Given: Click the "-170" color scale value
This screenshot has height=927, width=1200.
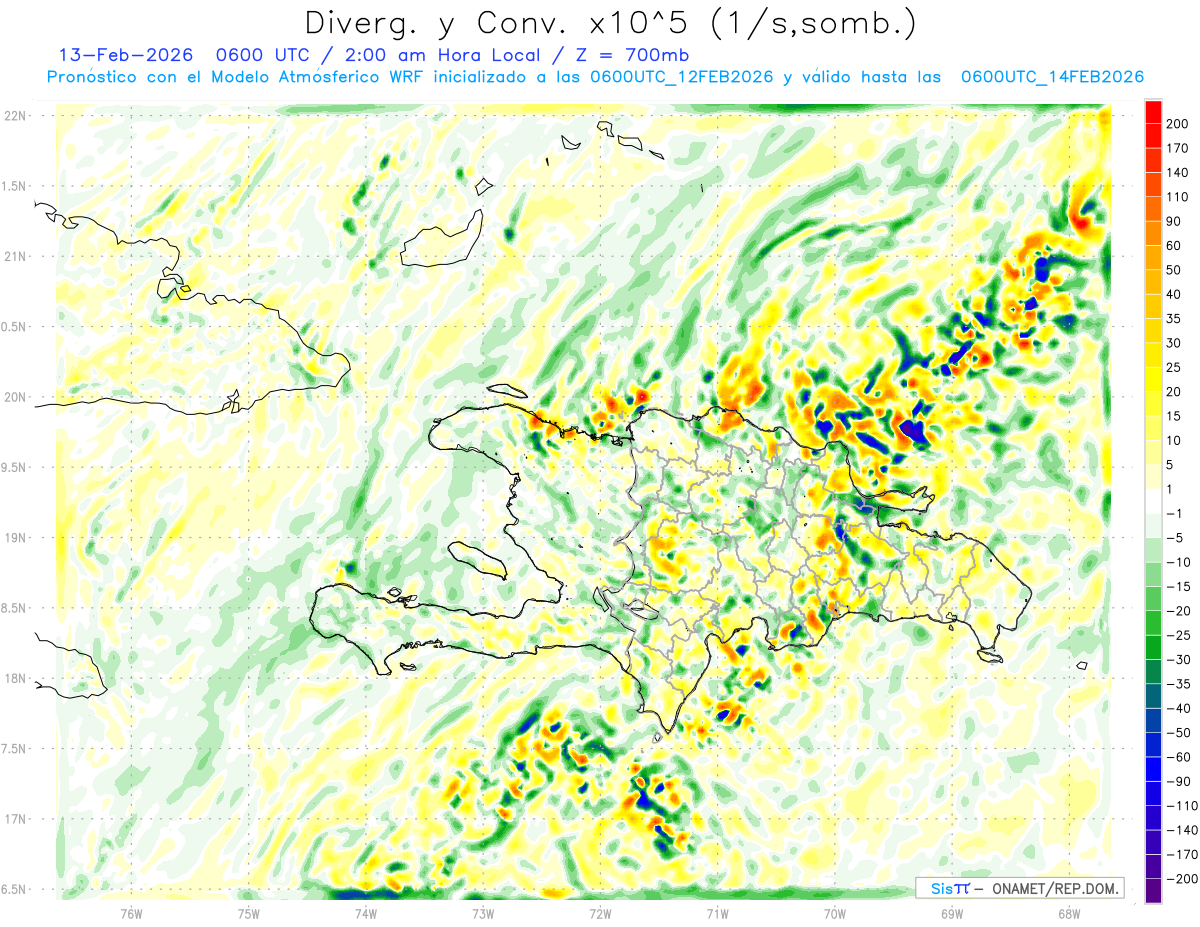Looking at the screenshot, I should (x=1182, y=855).
